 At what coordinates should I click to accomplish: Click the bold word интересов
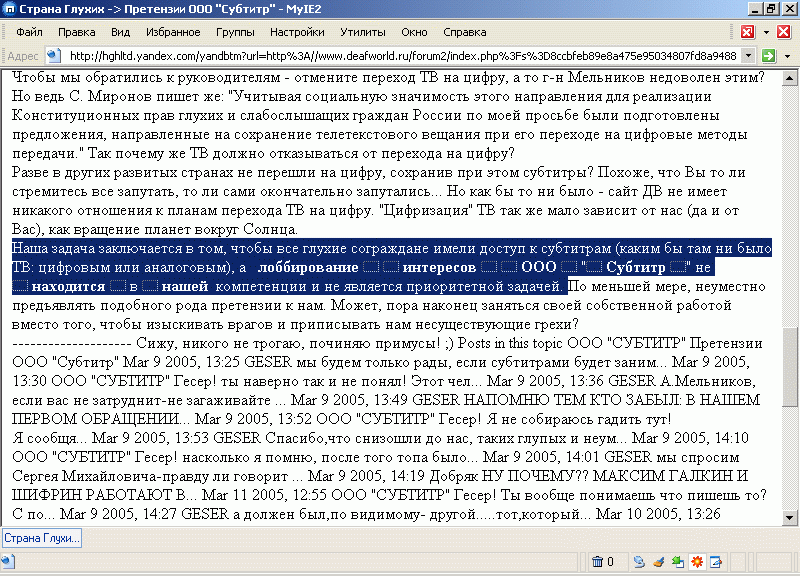point(439,267)
